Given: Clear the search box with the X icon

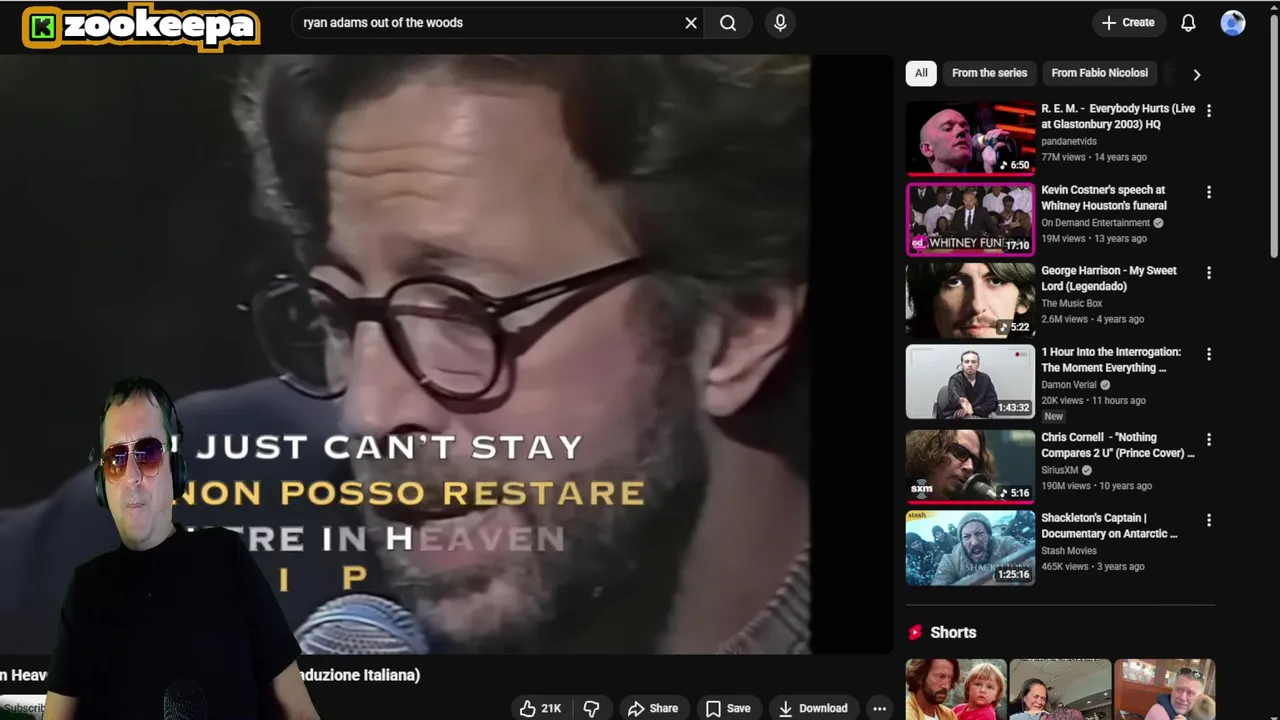Looking at the screenshot, I should (x=691, y=23).
